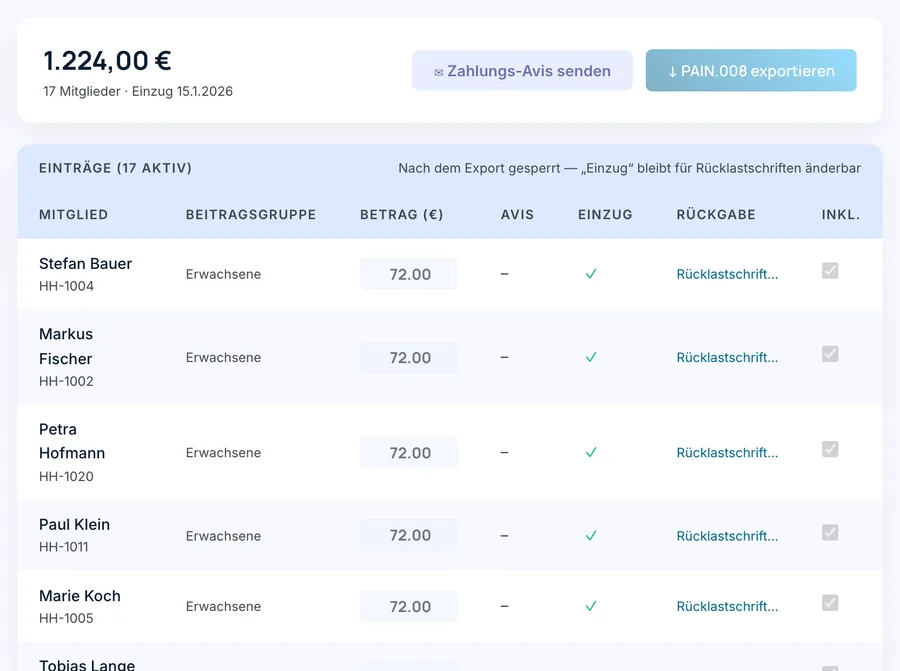Click member number HH-1011
This screenshot has height=671, width=900.
[64, 547]
